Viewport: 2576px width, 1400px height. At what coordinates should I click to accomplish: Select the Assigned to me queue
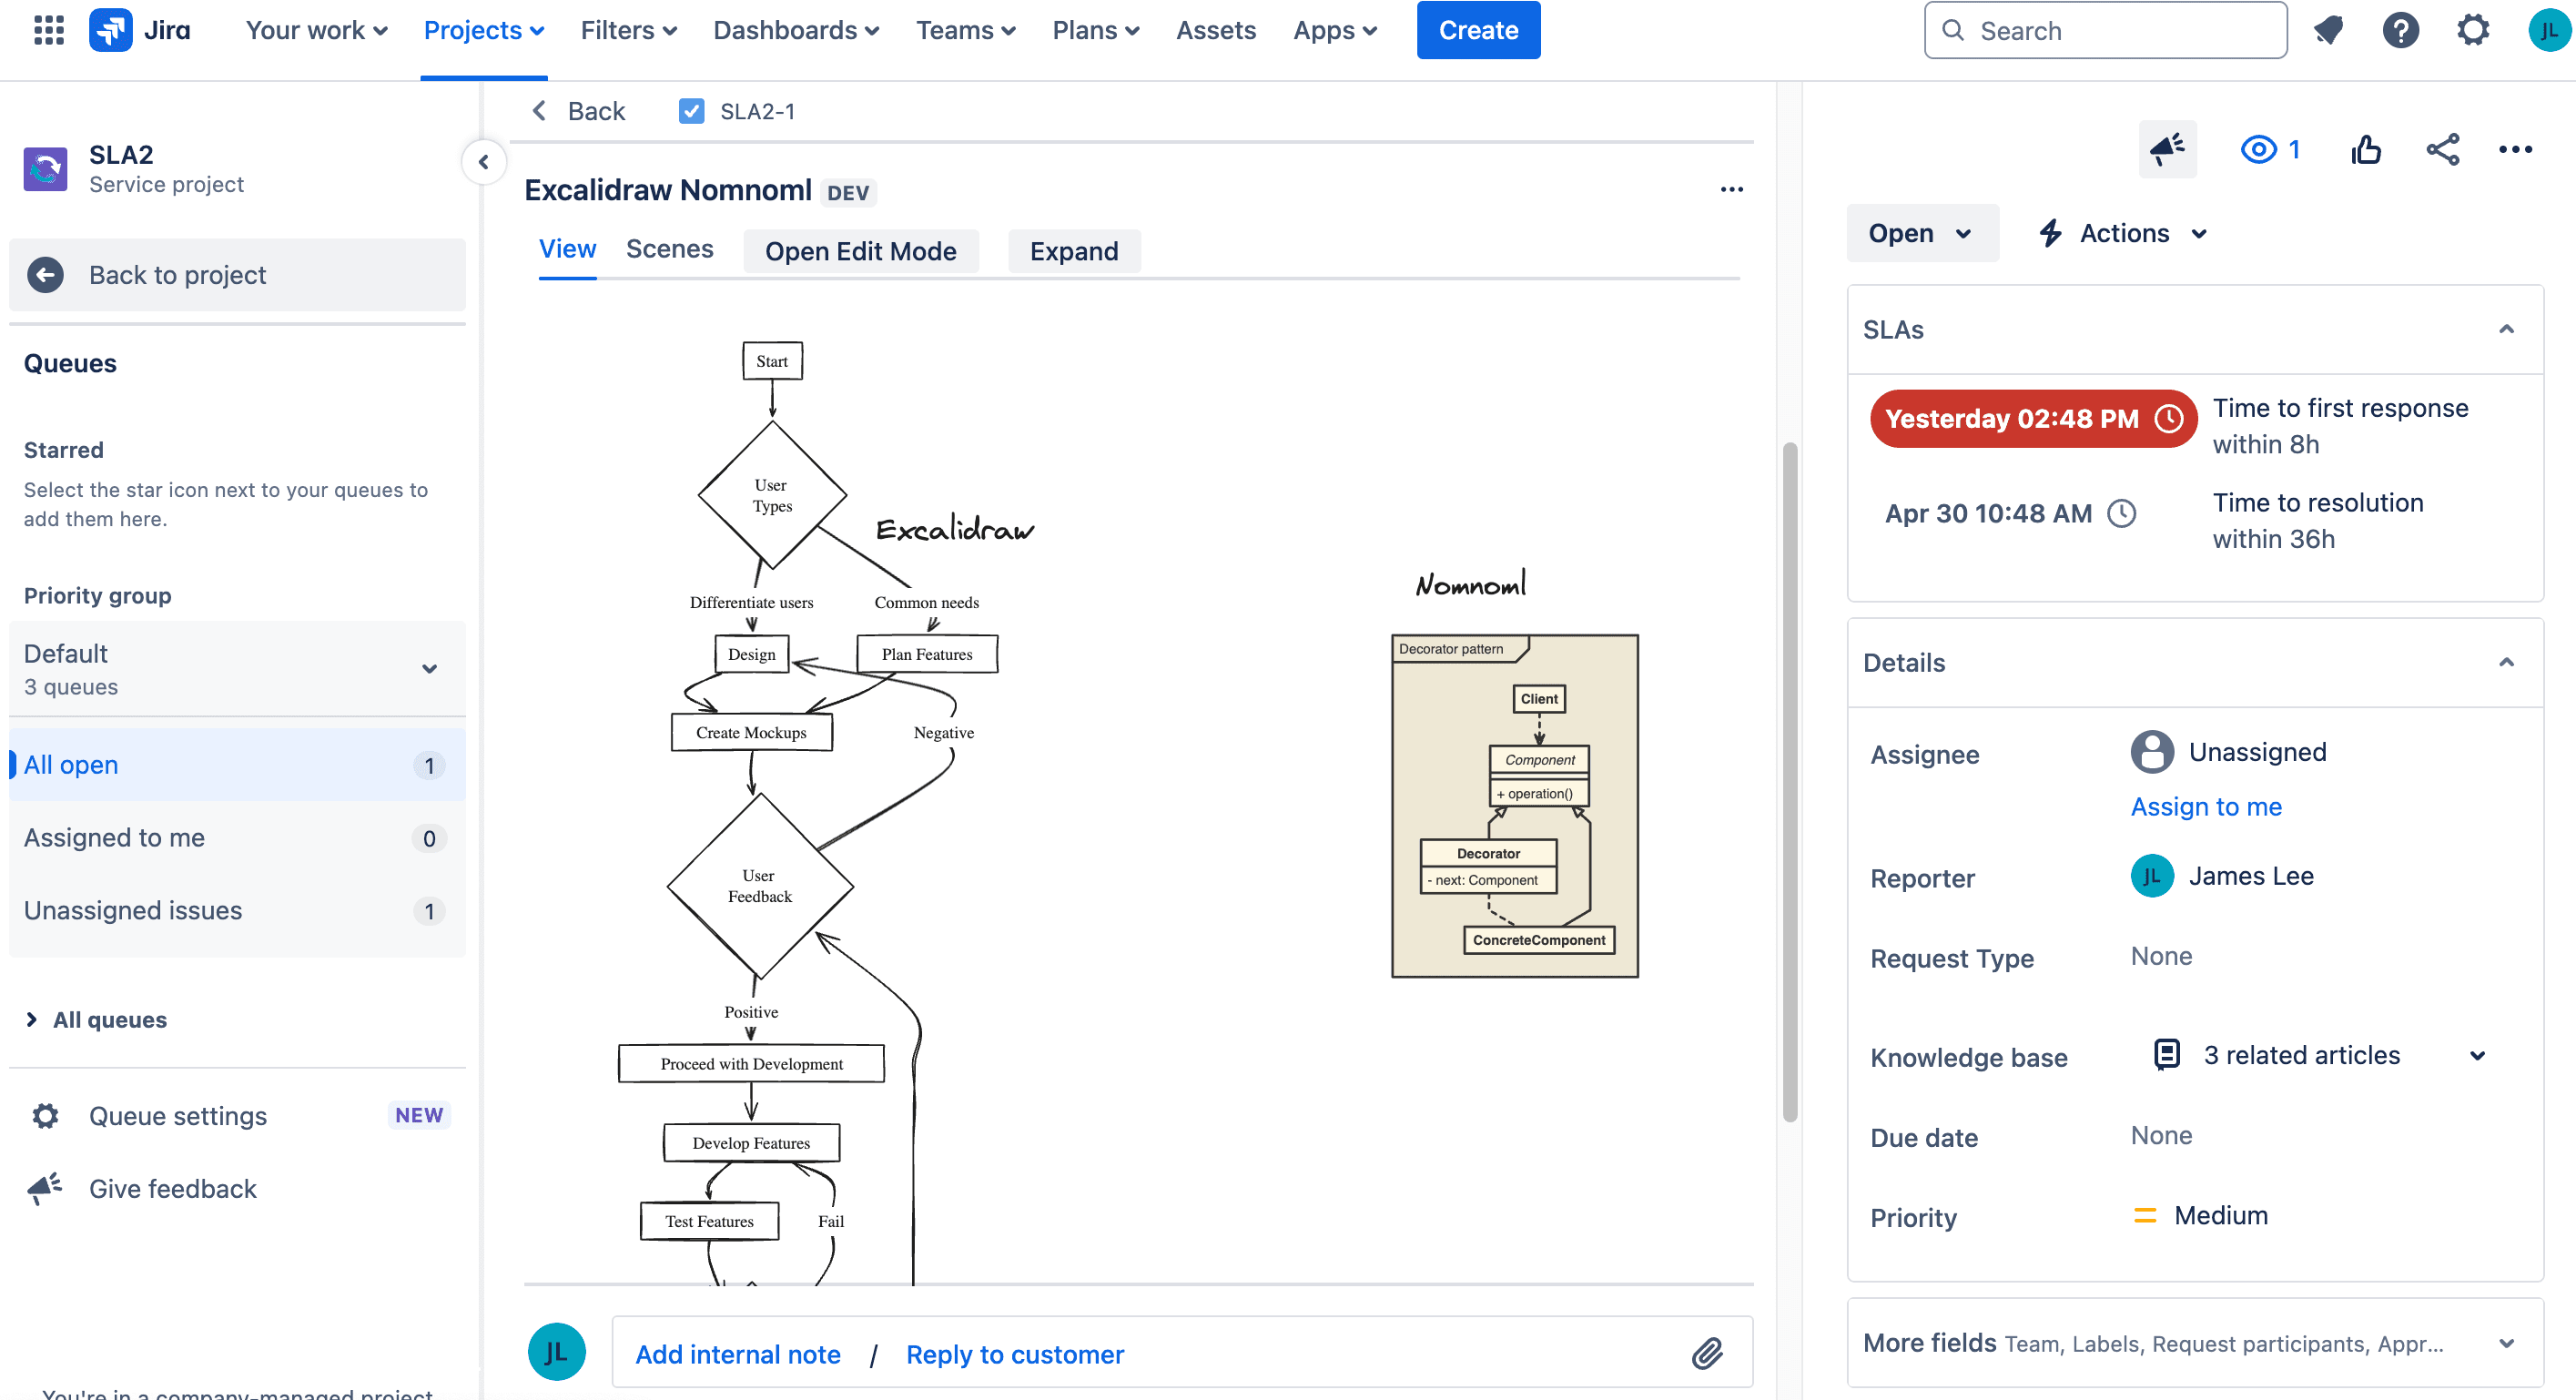click(x=237, y=837)
